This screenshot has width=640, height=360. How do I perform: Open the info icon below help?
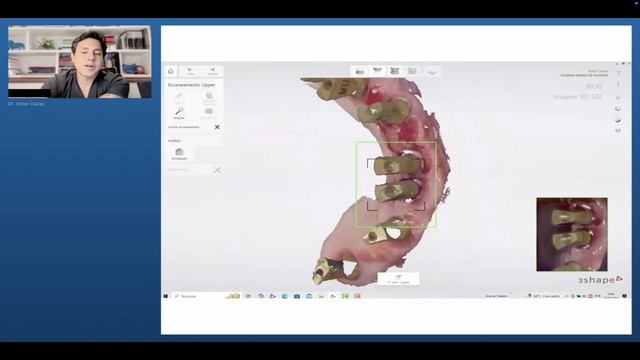[x=618, y=84]
